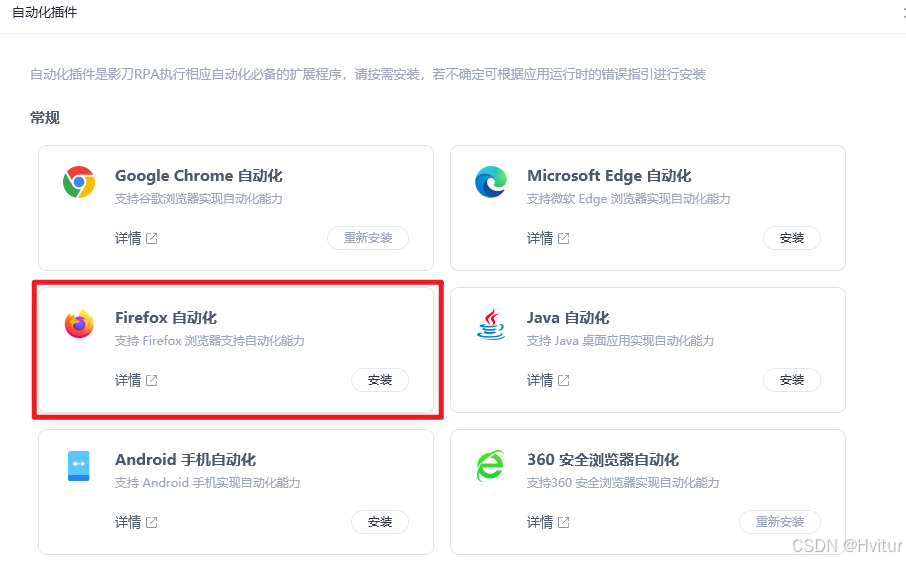This screenshot has width=906, height=561.
Task: Click the plugin intro text starting 自动化插件是影刀RPA
Action: (368, 75)
